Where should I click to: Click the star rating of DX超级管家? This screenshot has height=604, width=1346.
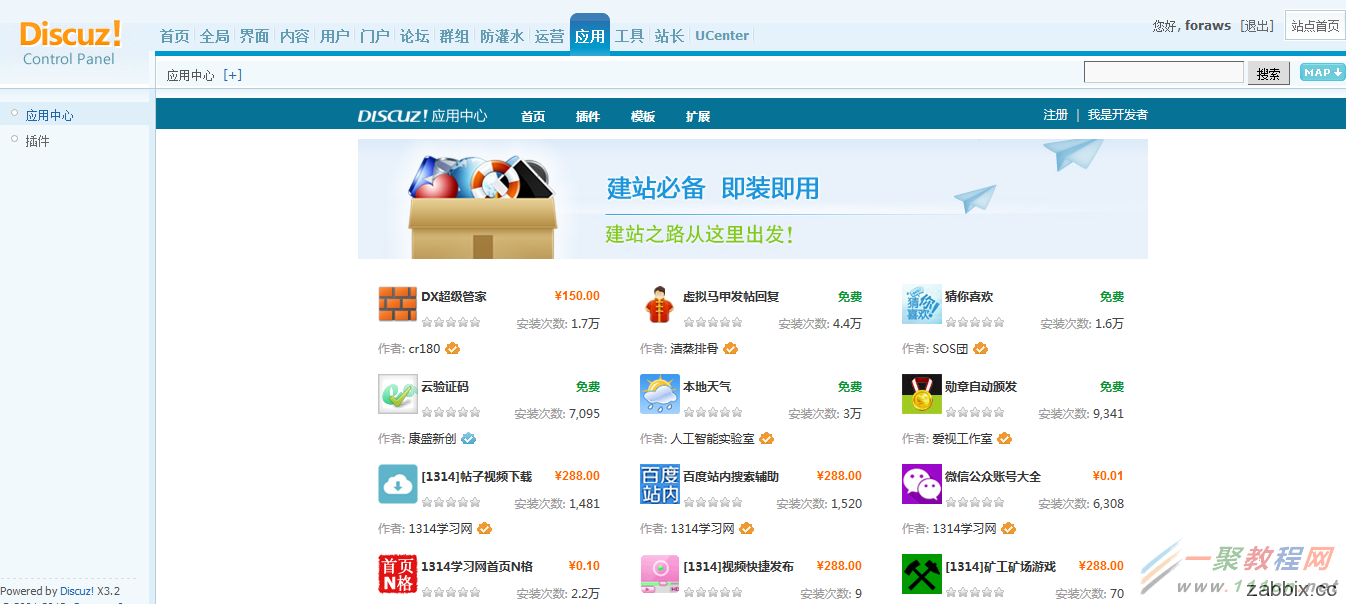pyautogui.click(x=451, y=322)
